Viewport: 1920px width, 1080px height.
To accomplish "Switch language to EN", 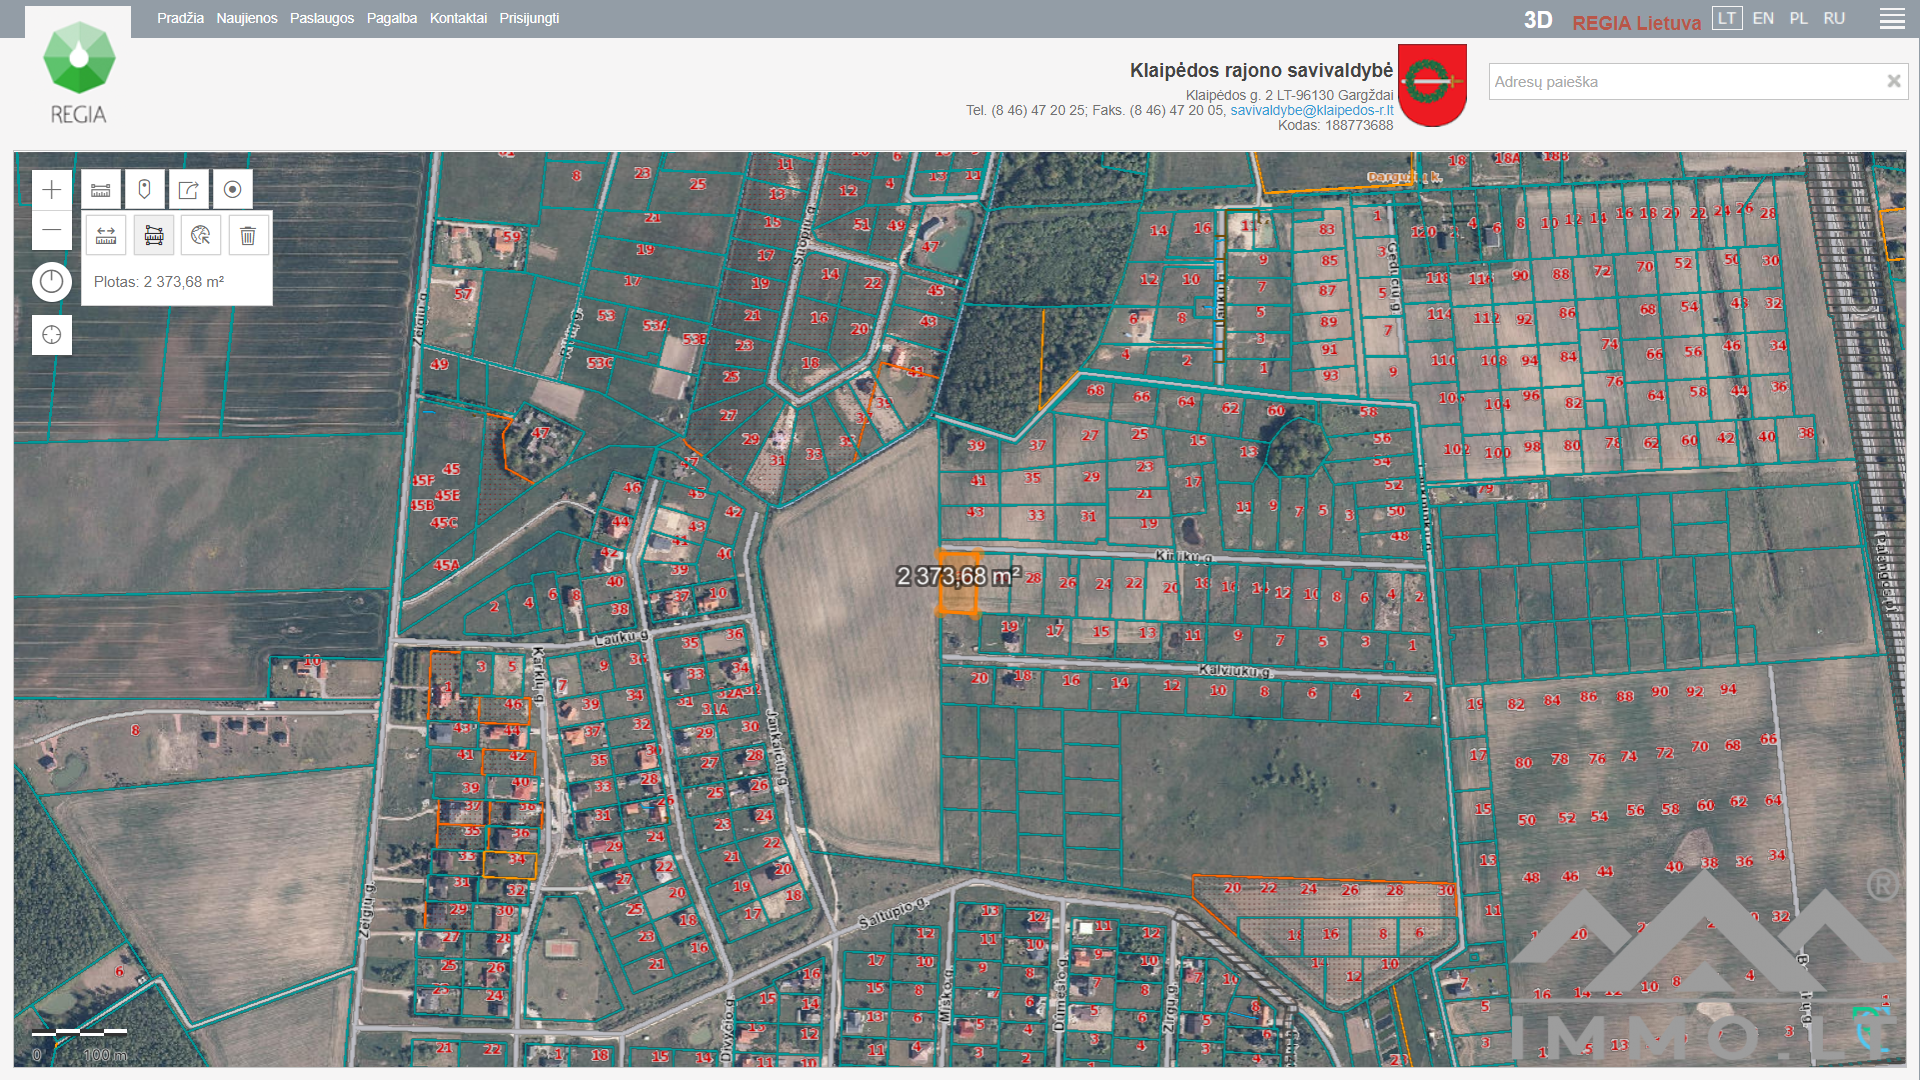I will 1763,18.
